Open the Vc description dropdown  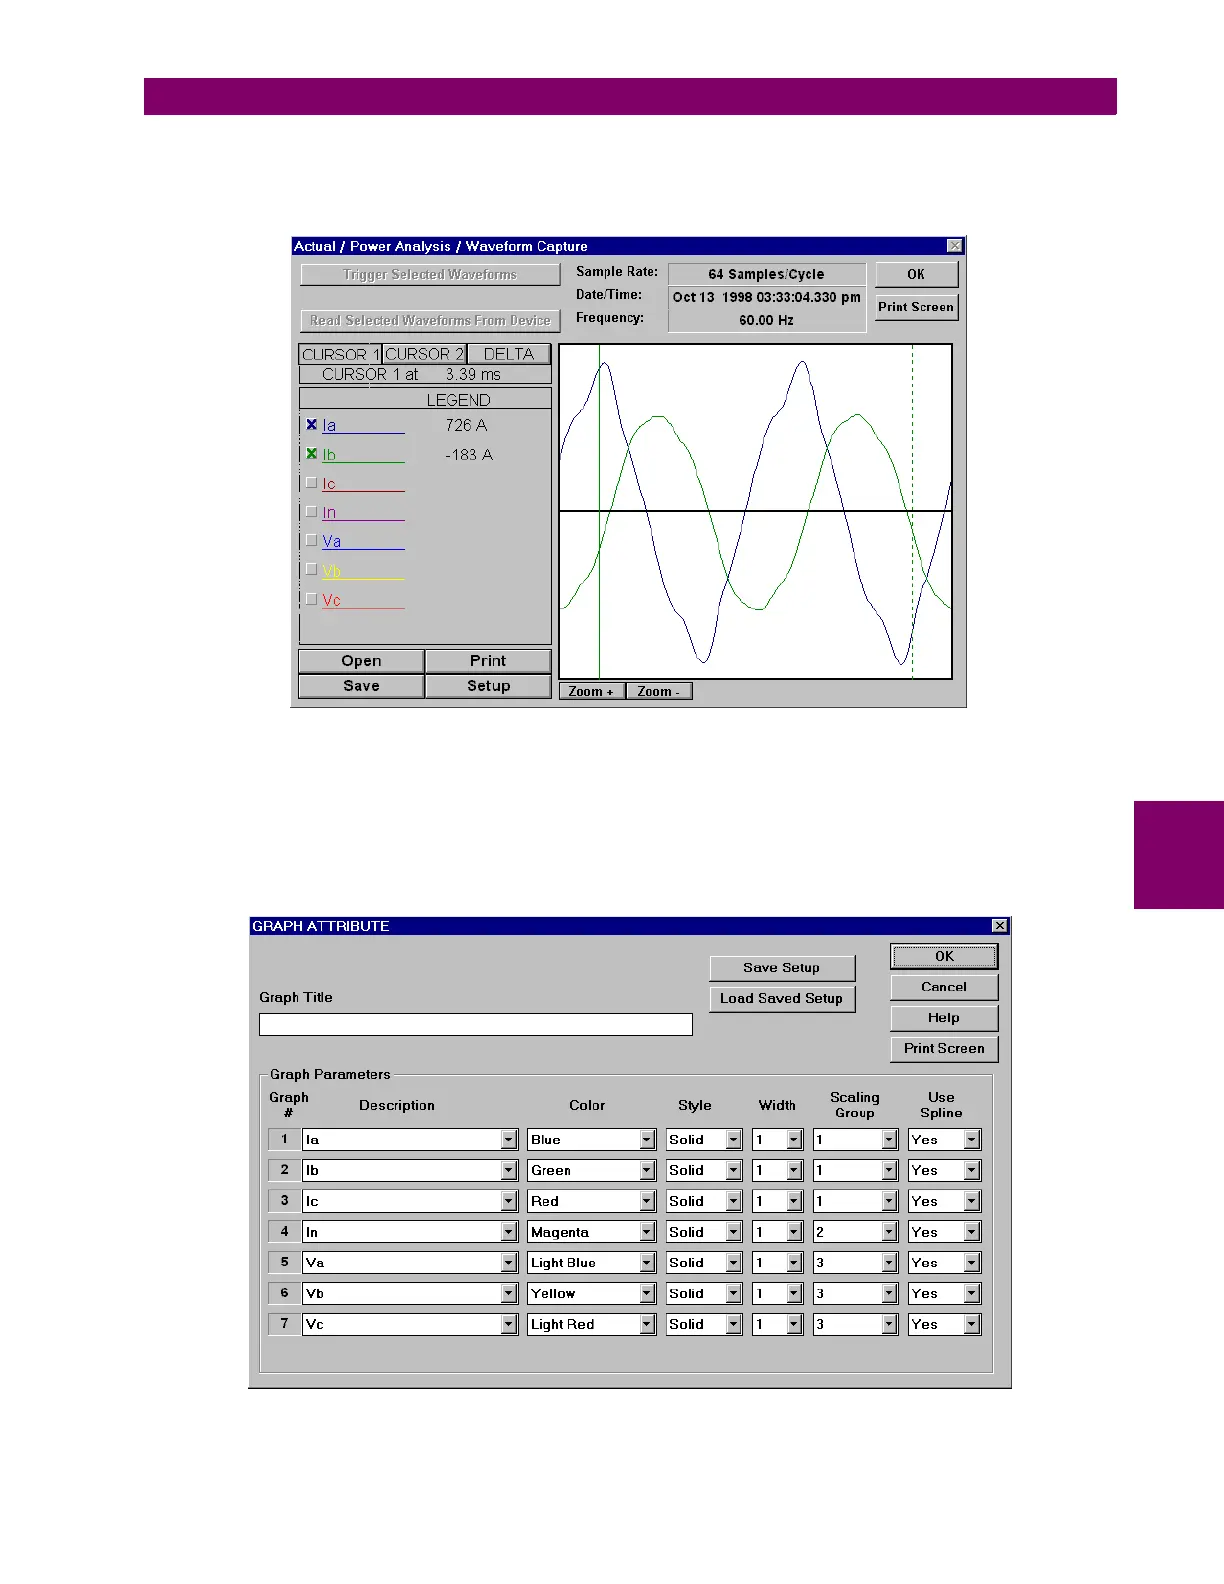(x=509, y=1324)
